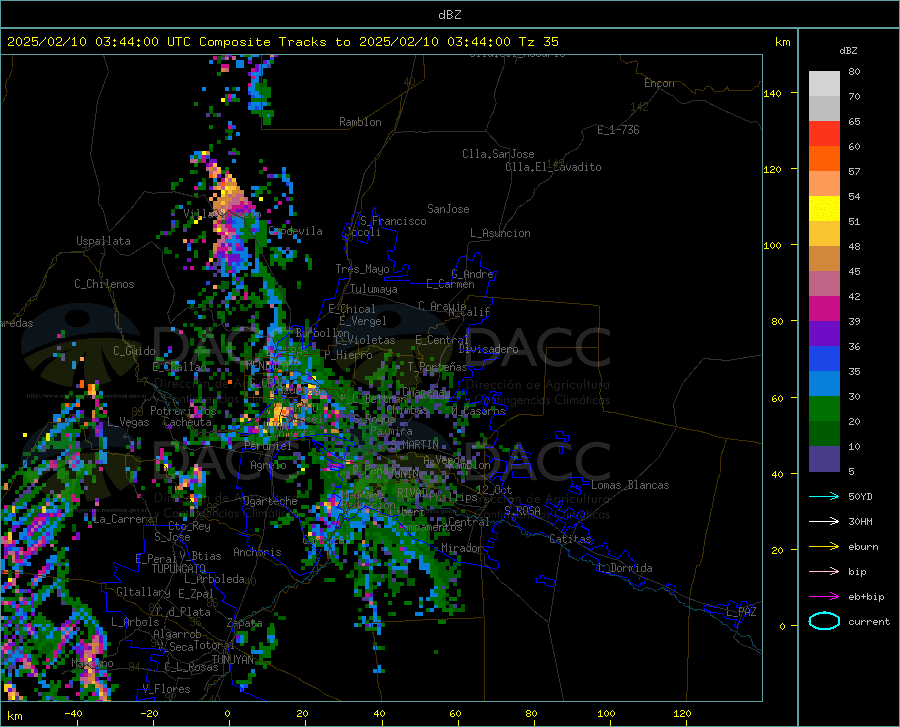Click the 'Agrelo' label
This screenshot has width=900, height=727.
268,465
